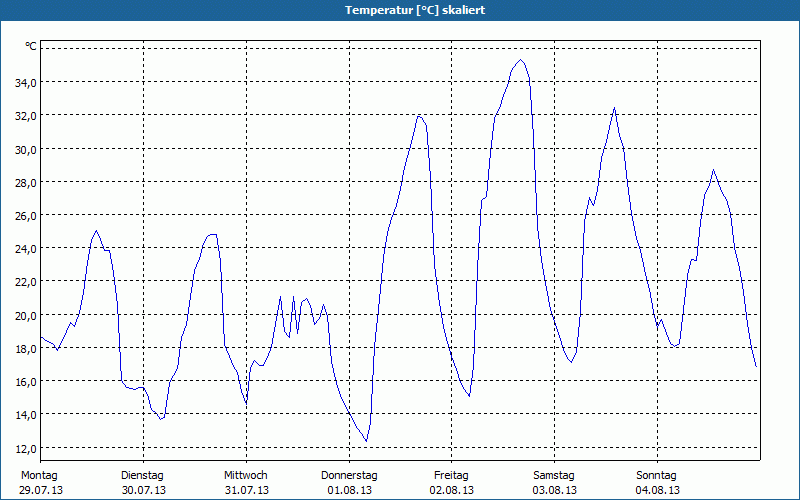Click the 32,0 axis value
Image resolution: width=800 pixels, height=500 pixels.
click(x=26, y=116)
